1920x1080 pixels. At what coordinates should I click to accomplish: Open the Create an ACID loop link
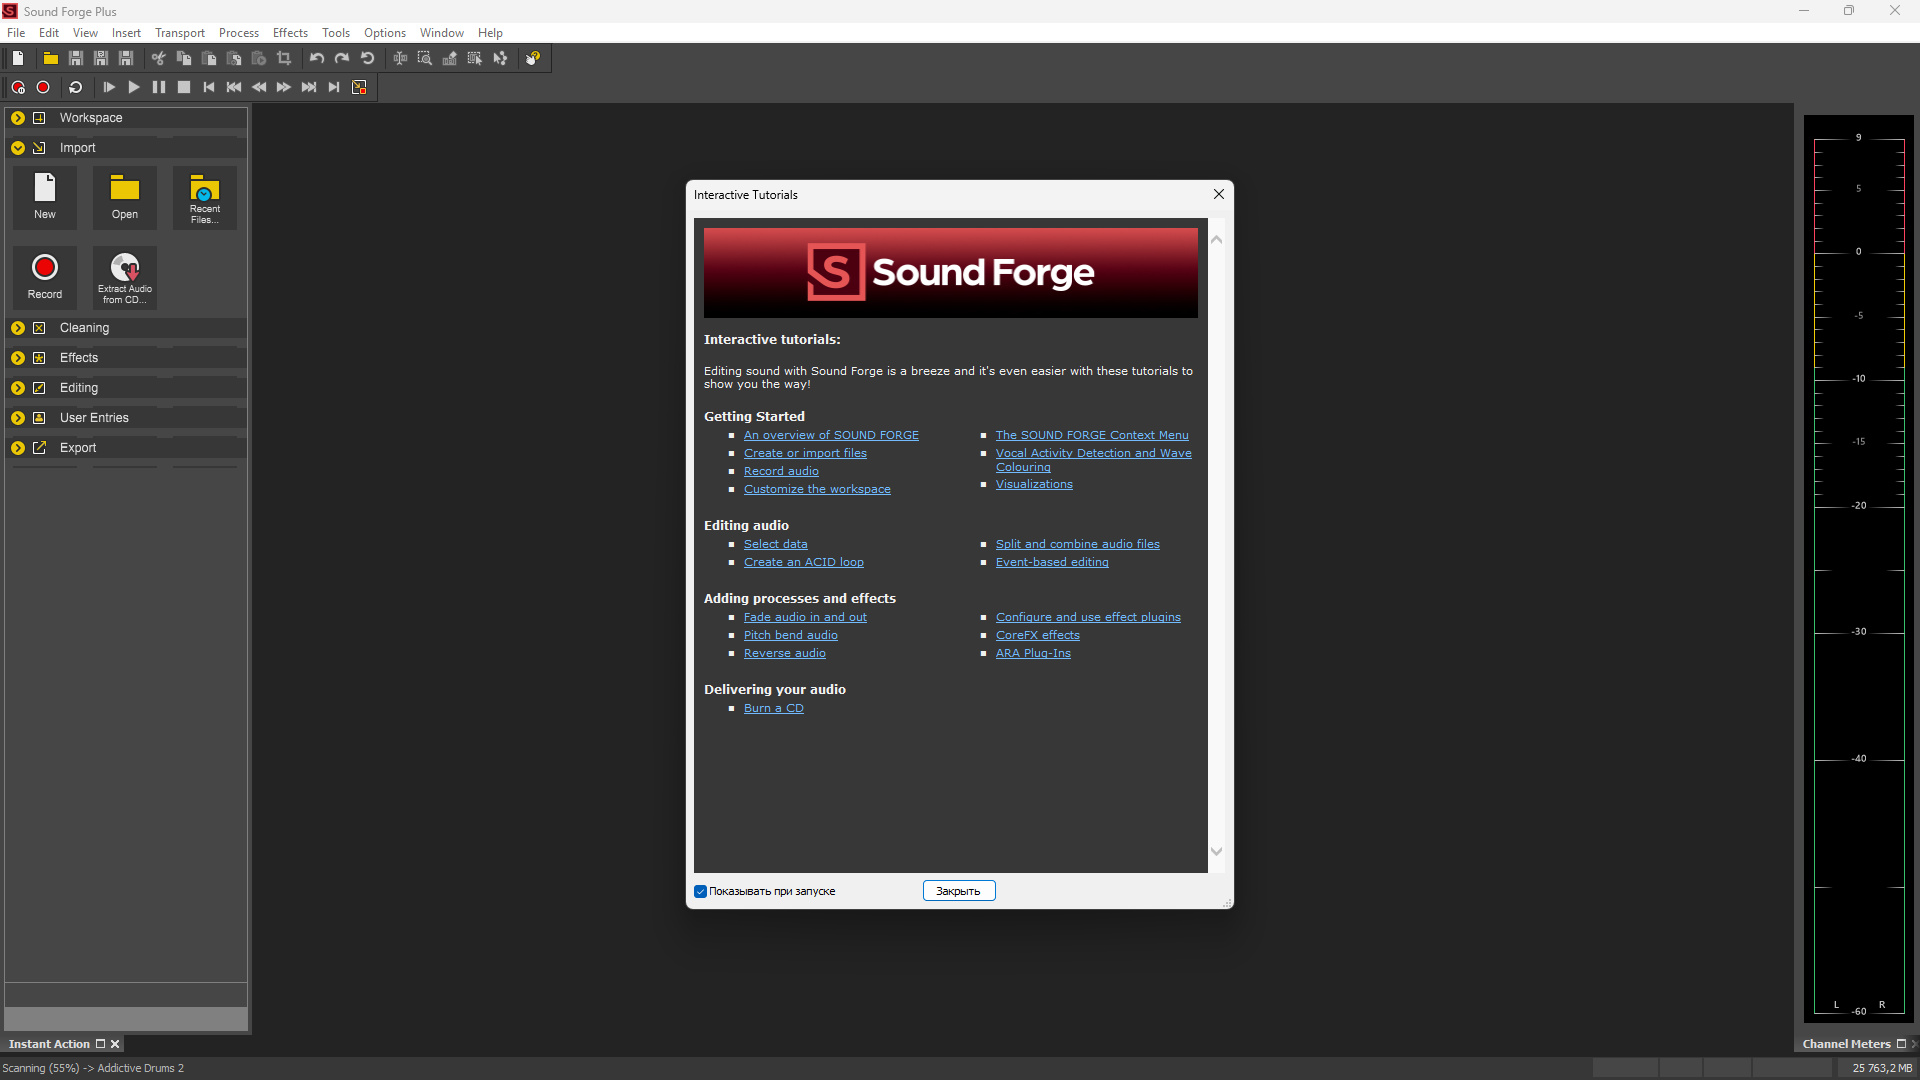[x=804, y=562]
